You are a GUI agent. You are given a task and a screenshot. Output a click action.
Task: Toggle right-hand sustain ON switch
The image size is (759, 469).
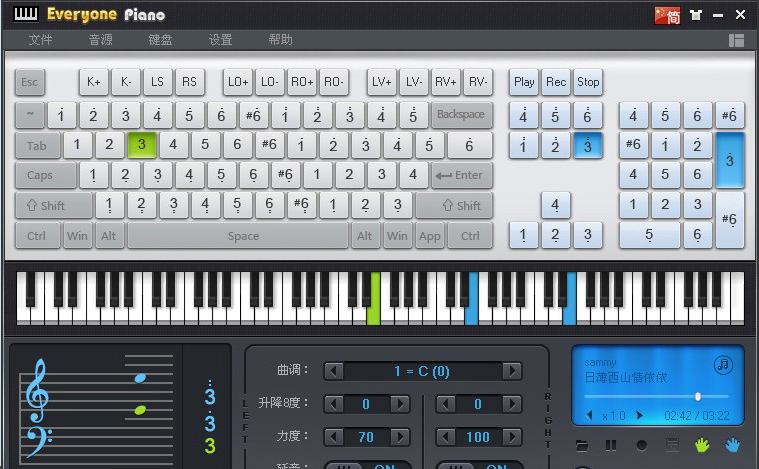click(x=480, y=465)
